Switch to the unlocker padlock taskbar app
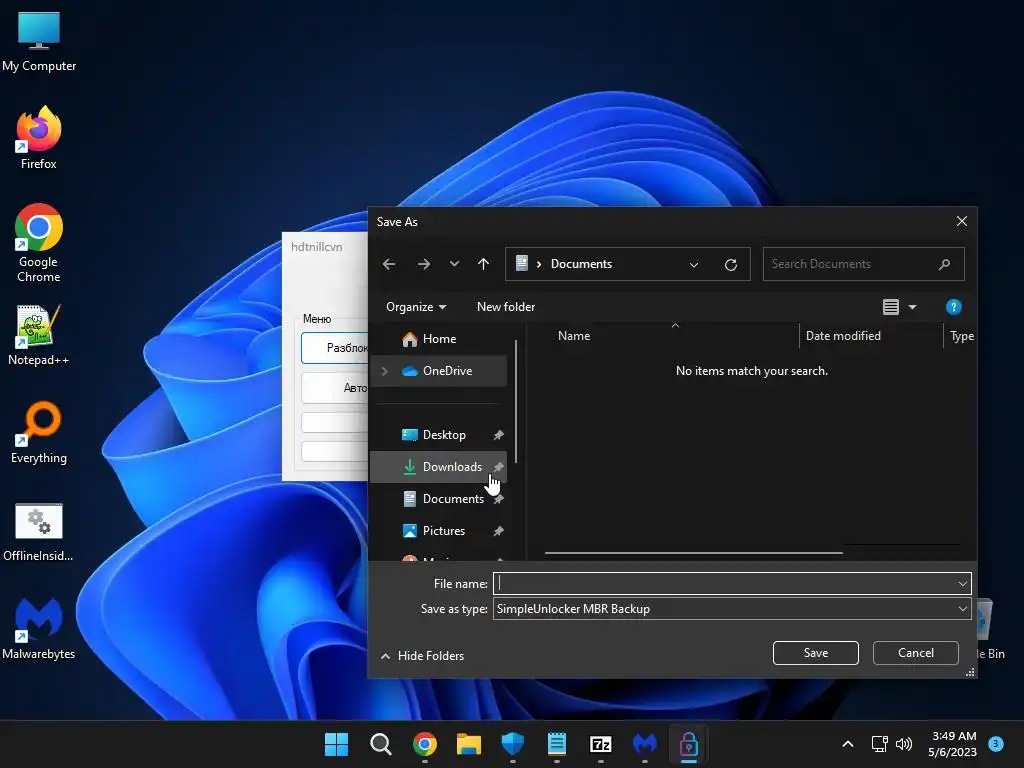1024x768 pixels. coord(689,744)
